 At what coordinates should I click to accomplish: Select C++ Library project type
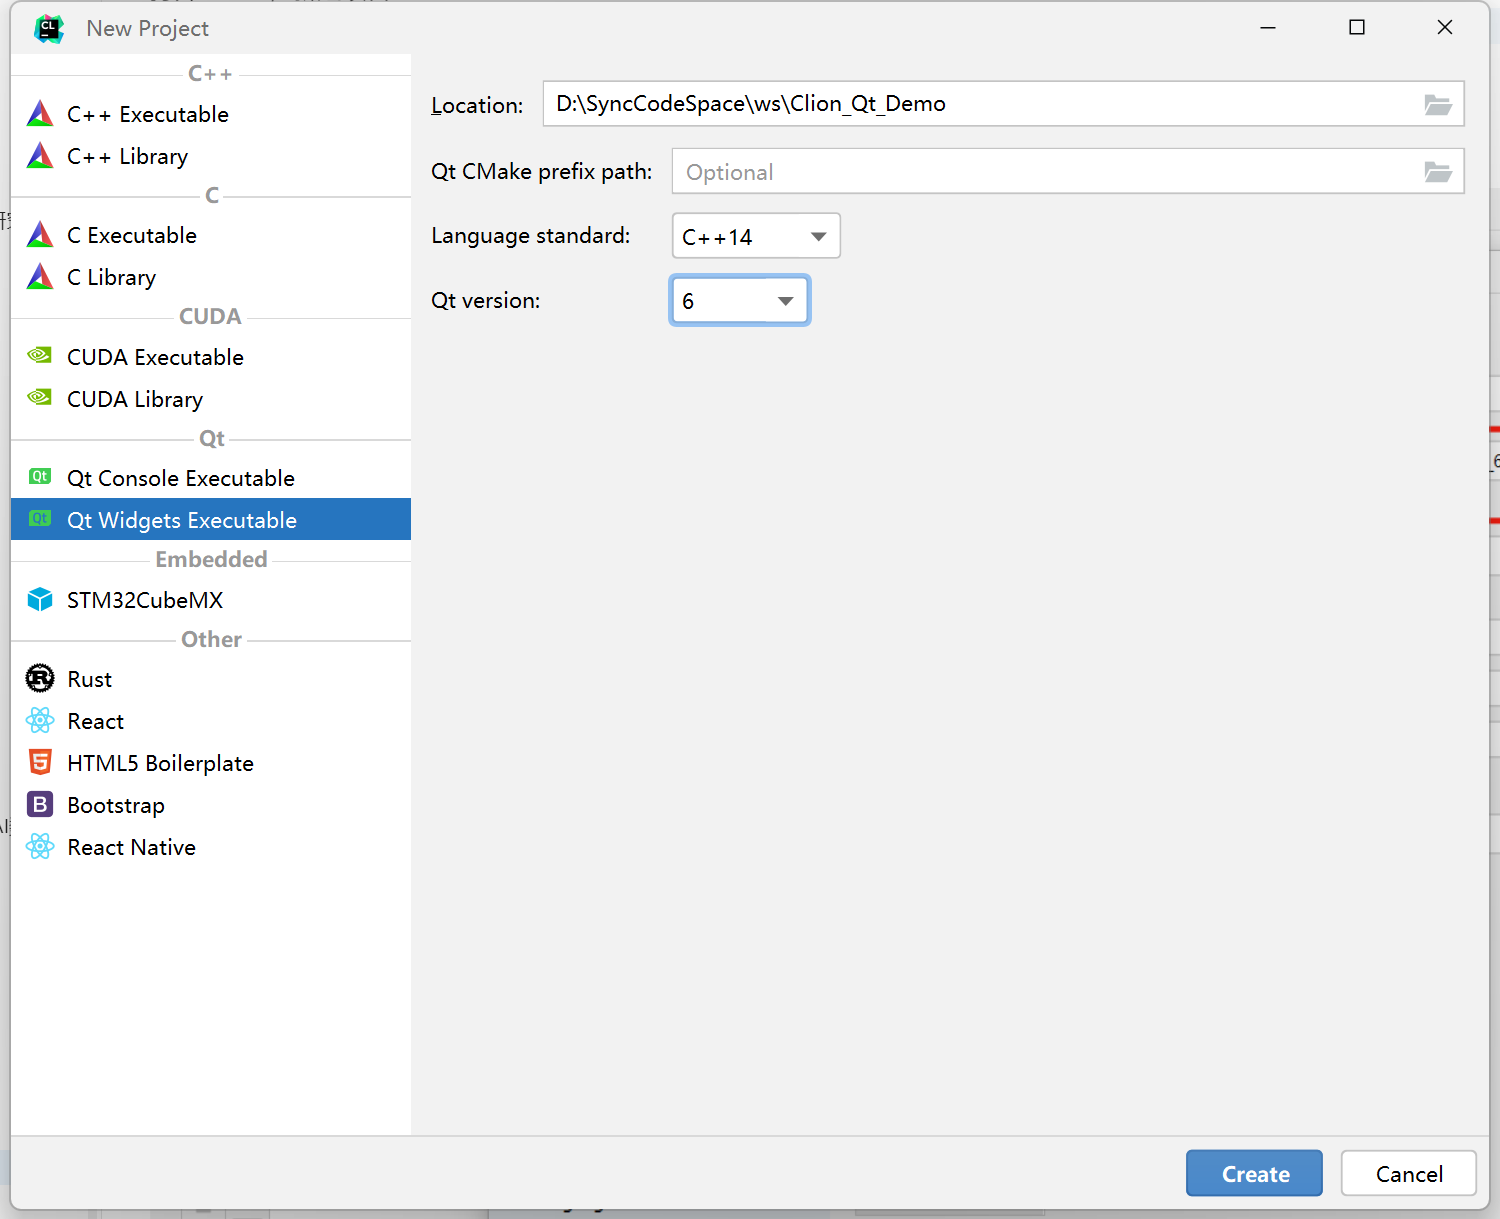[x=211, y=156]
